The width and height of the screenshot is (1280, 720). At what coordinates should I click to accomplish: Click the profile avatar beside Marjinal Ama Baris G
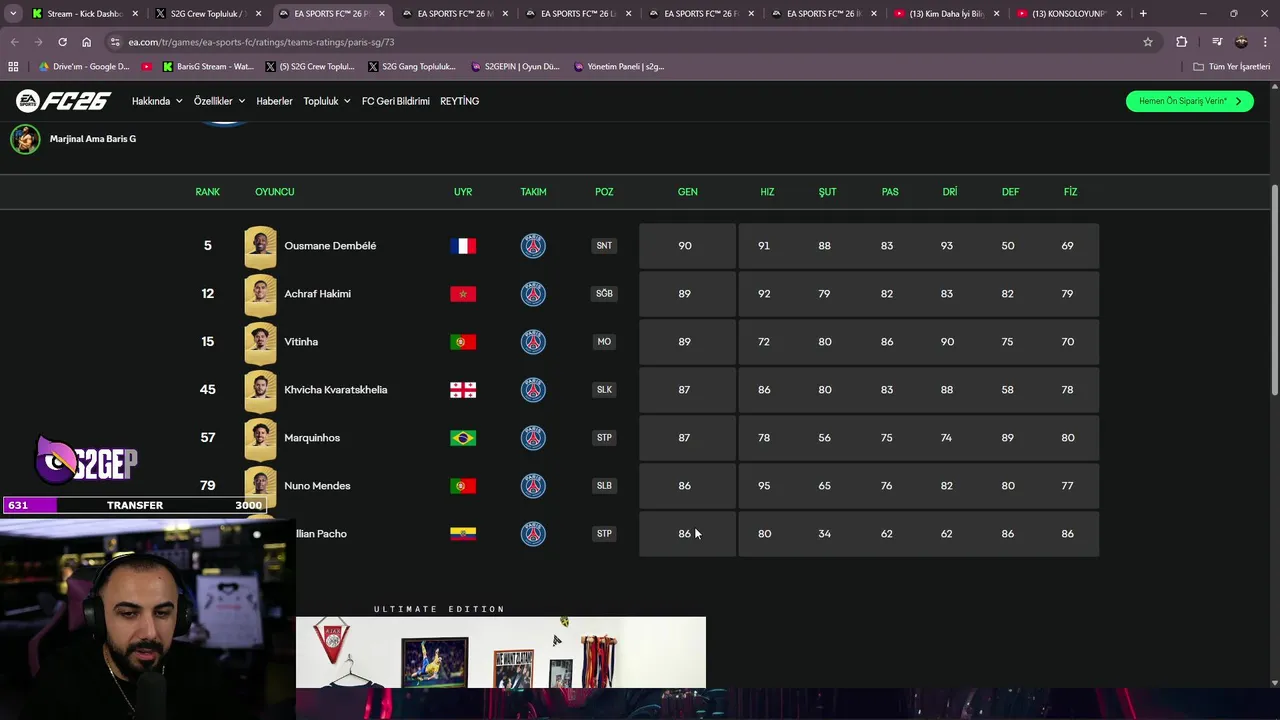click(x=25, y=139)
